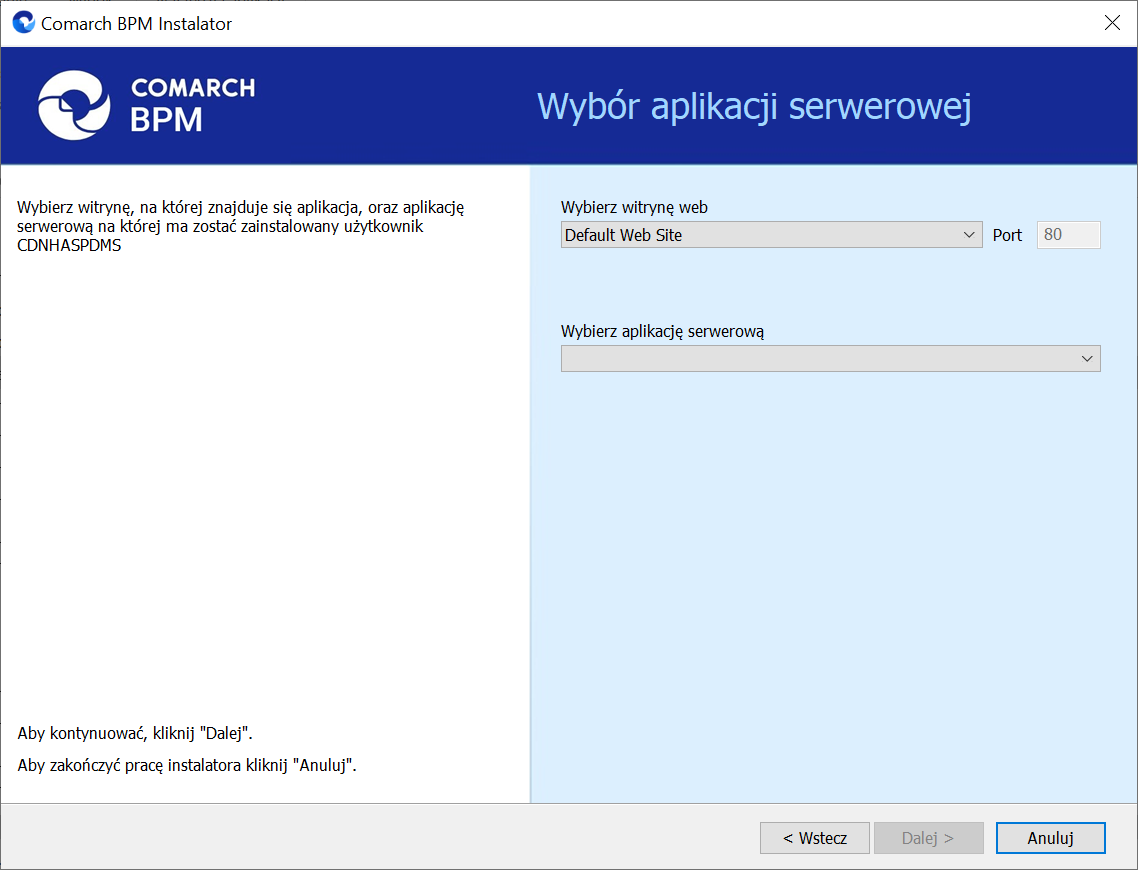Go back with the '< Wstecz' button
Screen dimensions: 1138x870
[814, 838]
